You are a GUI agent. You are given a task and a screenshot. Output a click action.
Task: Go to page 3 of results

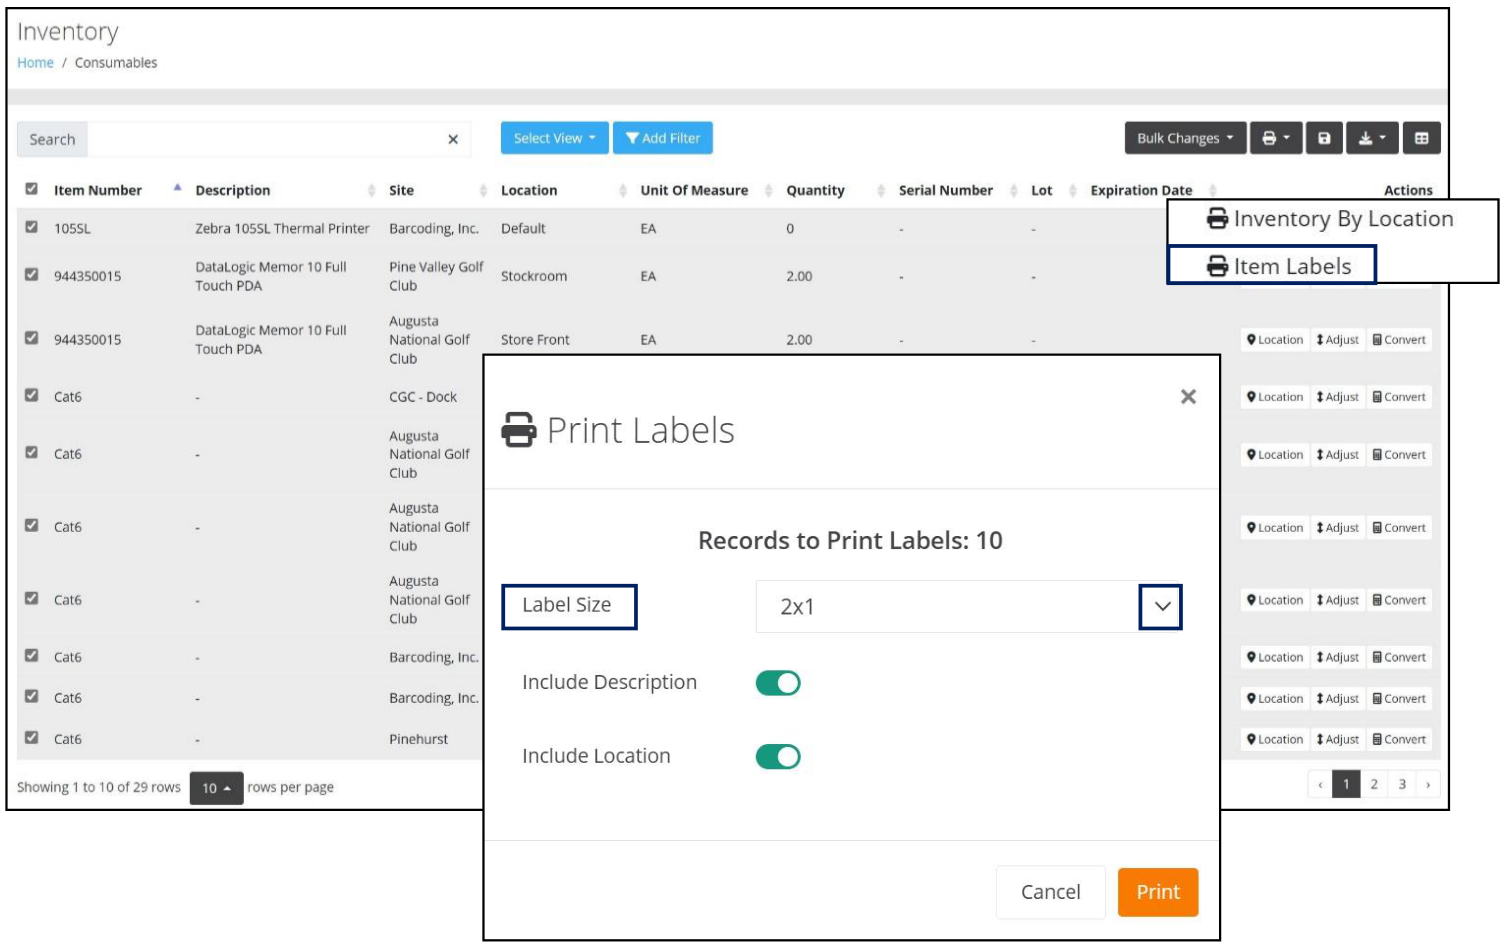[1402, 784]
